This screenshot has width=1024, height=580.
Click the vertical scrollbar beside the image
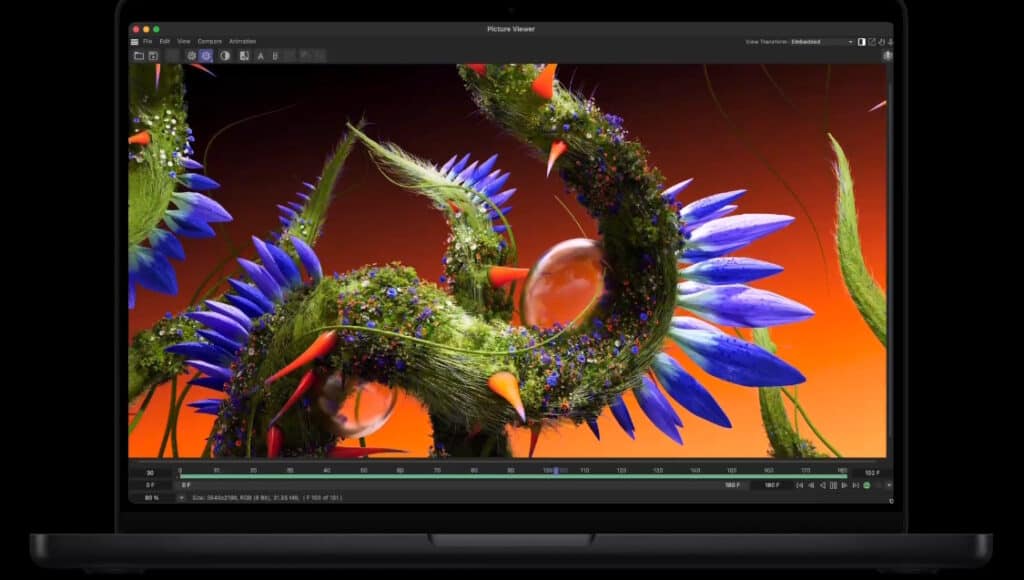pos(889,261)
